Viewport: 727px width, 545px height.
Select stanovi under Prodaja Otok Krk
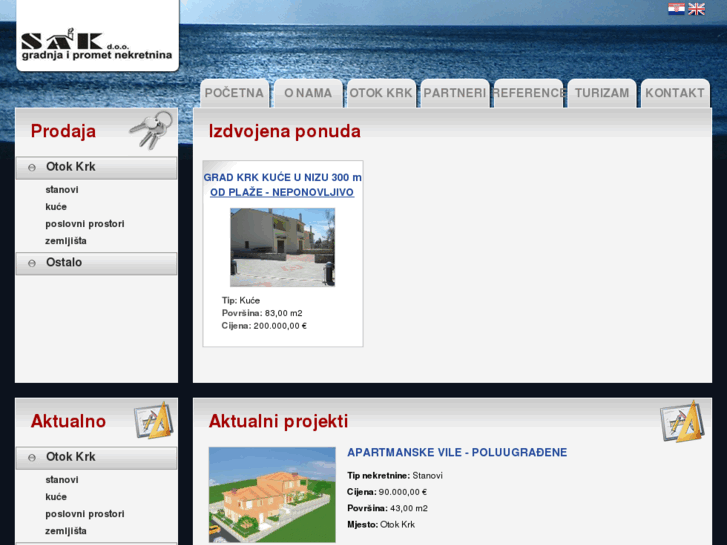[x=62, y=190]
